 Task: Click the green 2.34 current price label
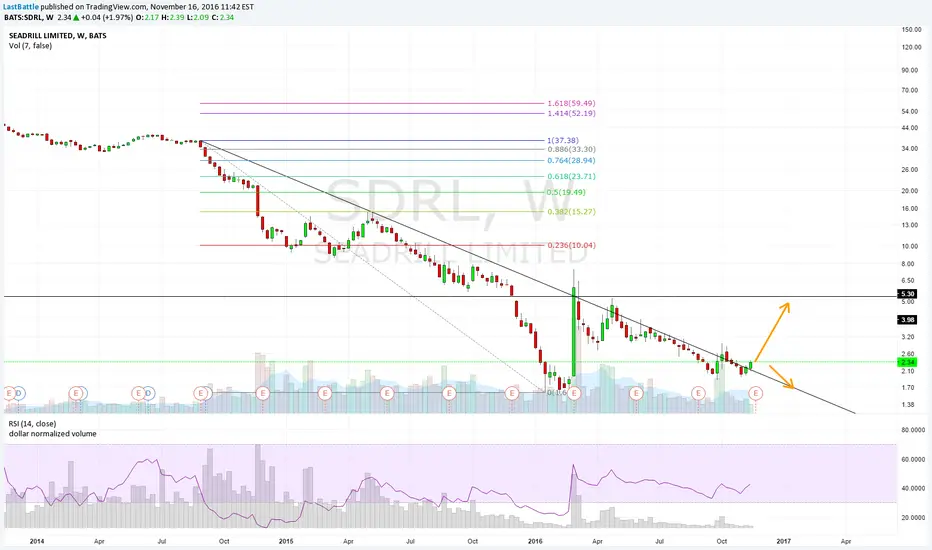907,362
